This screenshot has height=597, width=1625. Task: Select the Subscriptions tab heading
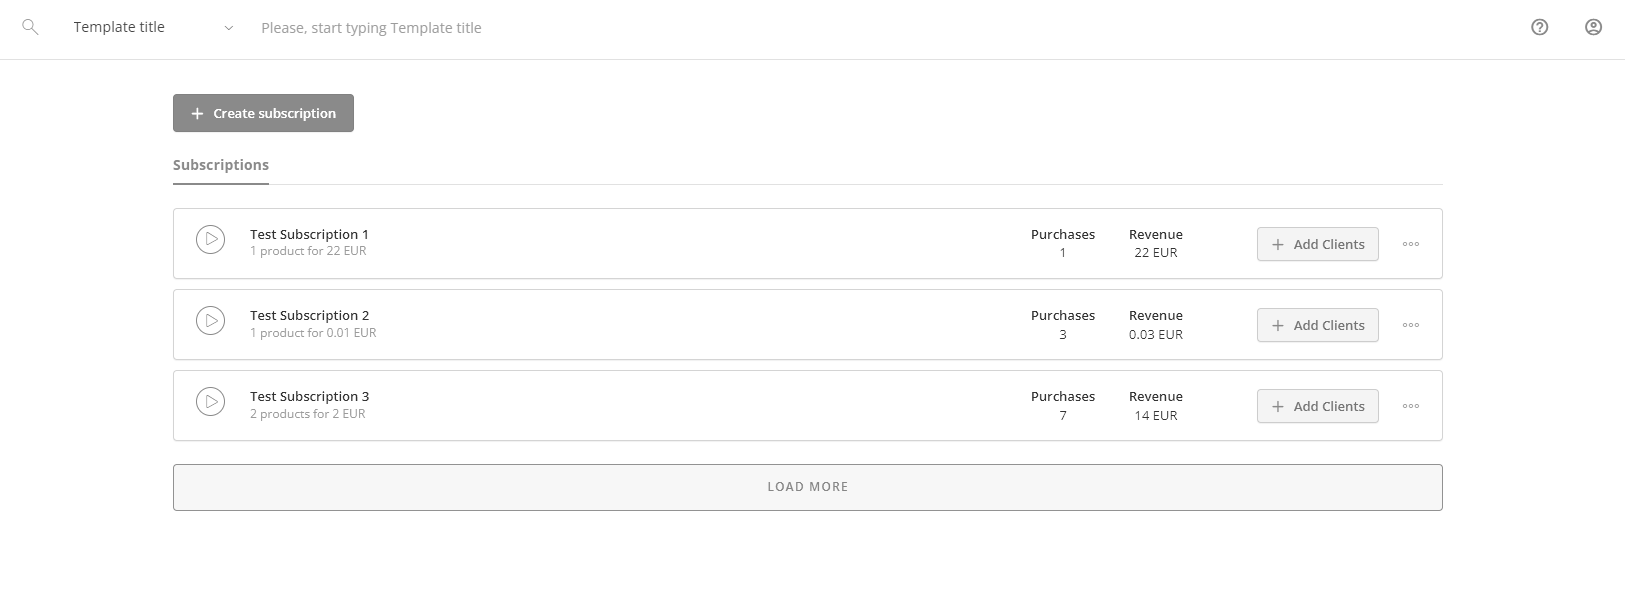[221, 164]
